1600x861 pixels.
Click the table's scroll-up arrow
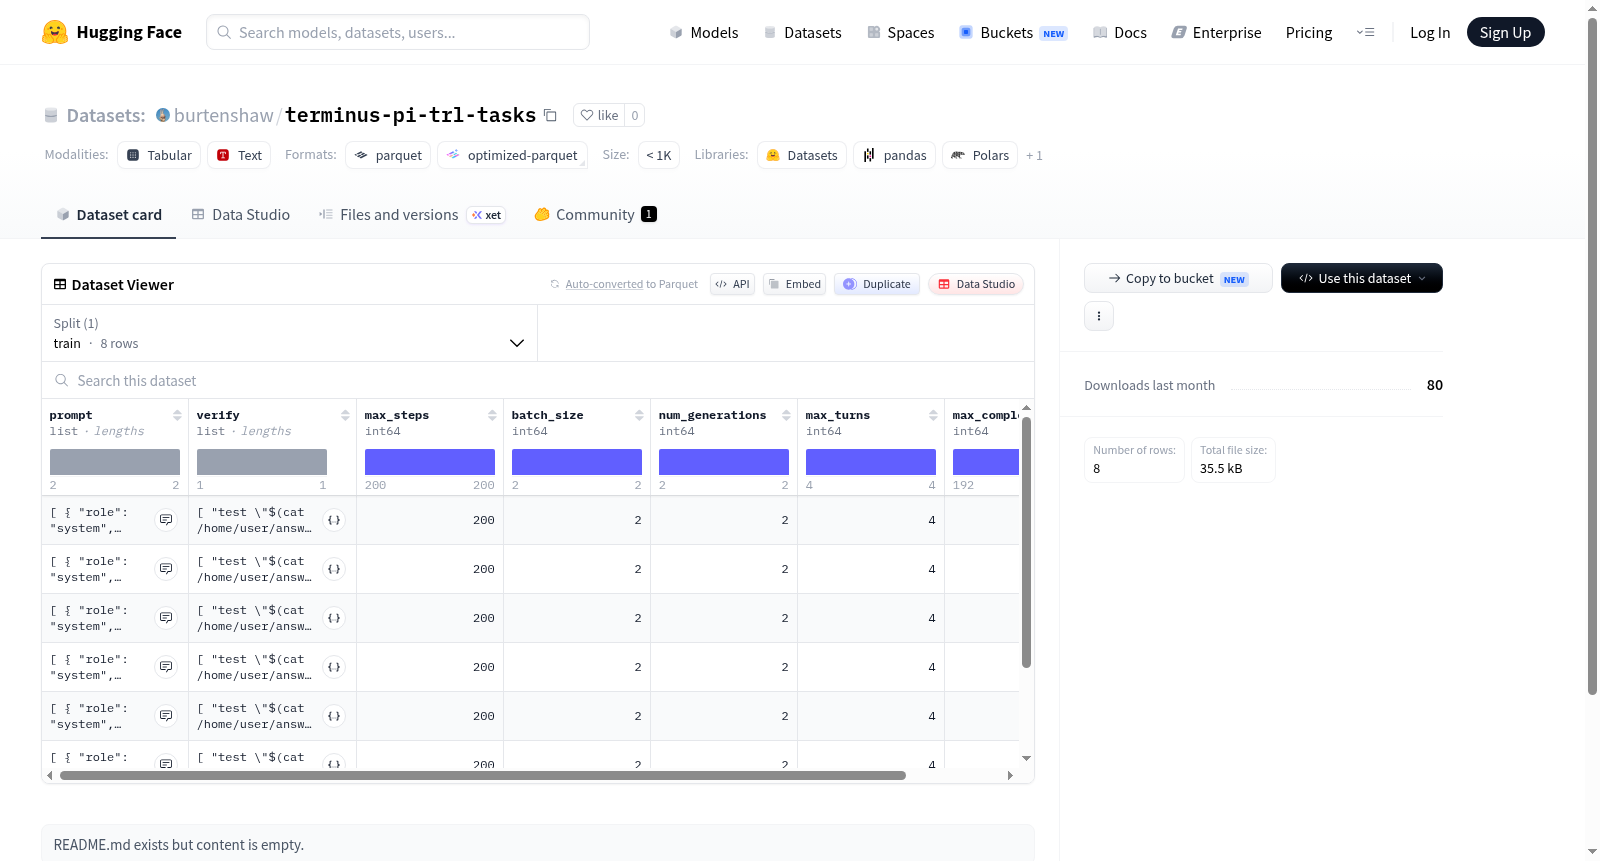click(1026, 408)
